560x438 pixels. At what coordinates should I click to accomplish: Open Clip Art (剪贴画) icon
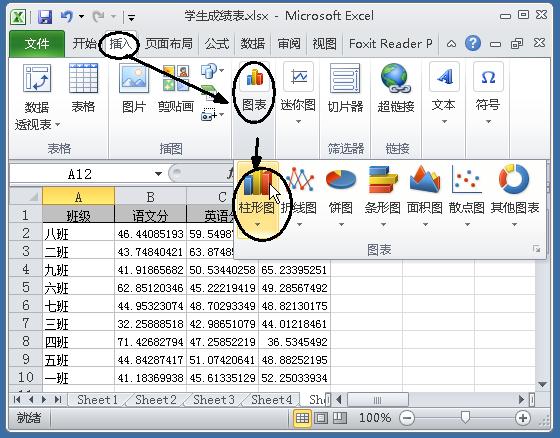click(176, 78)
